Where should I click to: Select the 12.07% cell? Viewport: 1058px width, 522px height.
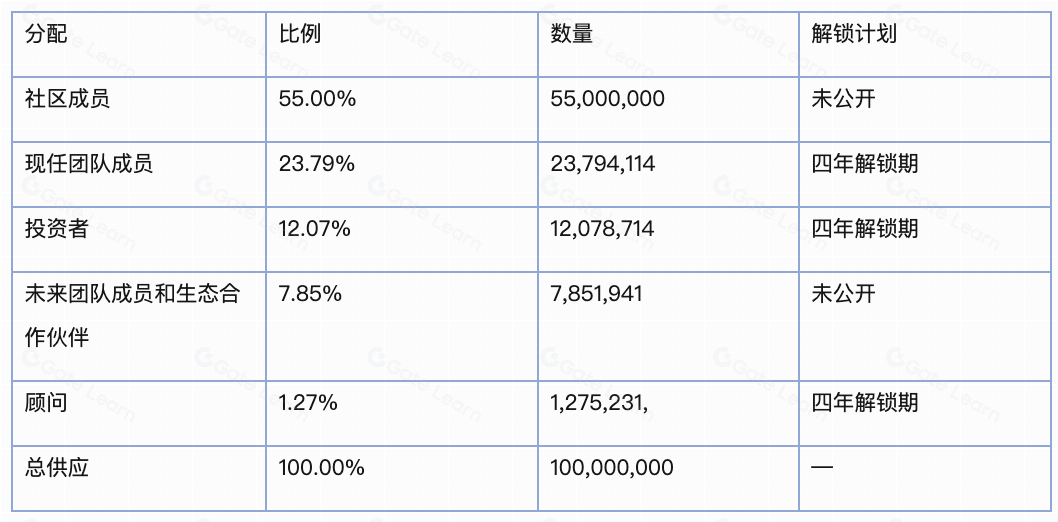(401, 239)
